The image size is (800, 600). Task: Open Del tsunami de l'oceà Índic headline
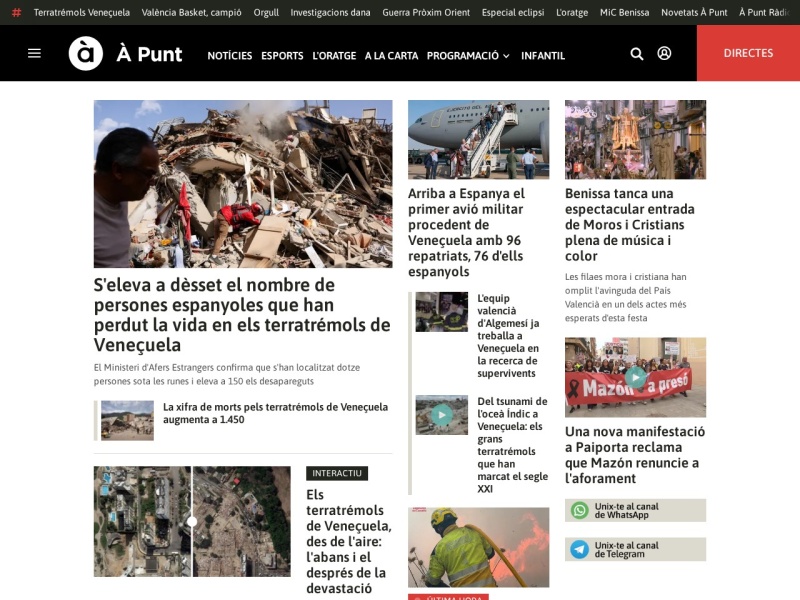(512, 444)
